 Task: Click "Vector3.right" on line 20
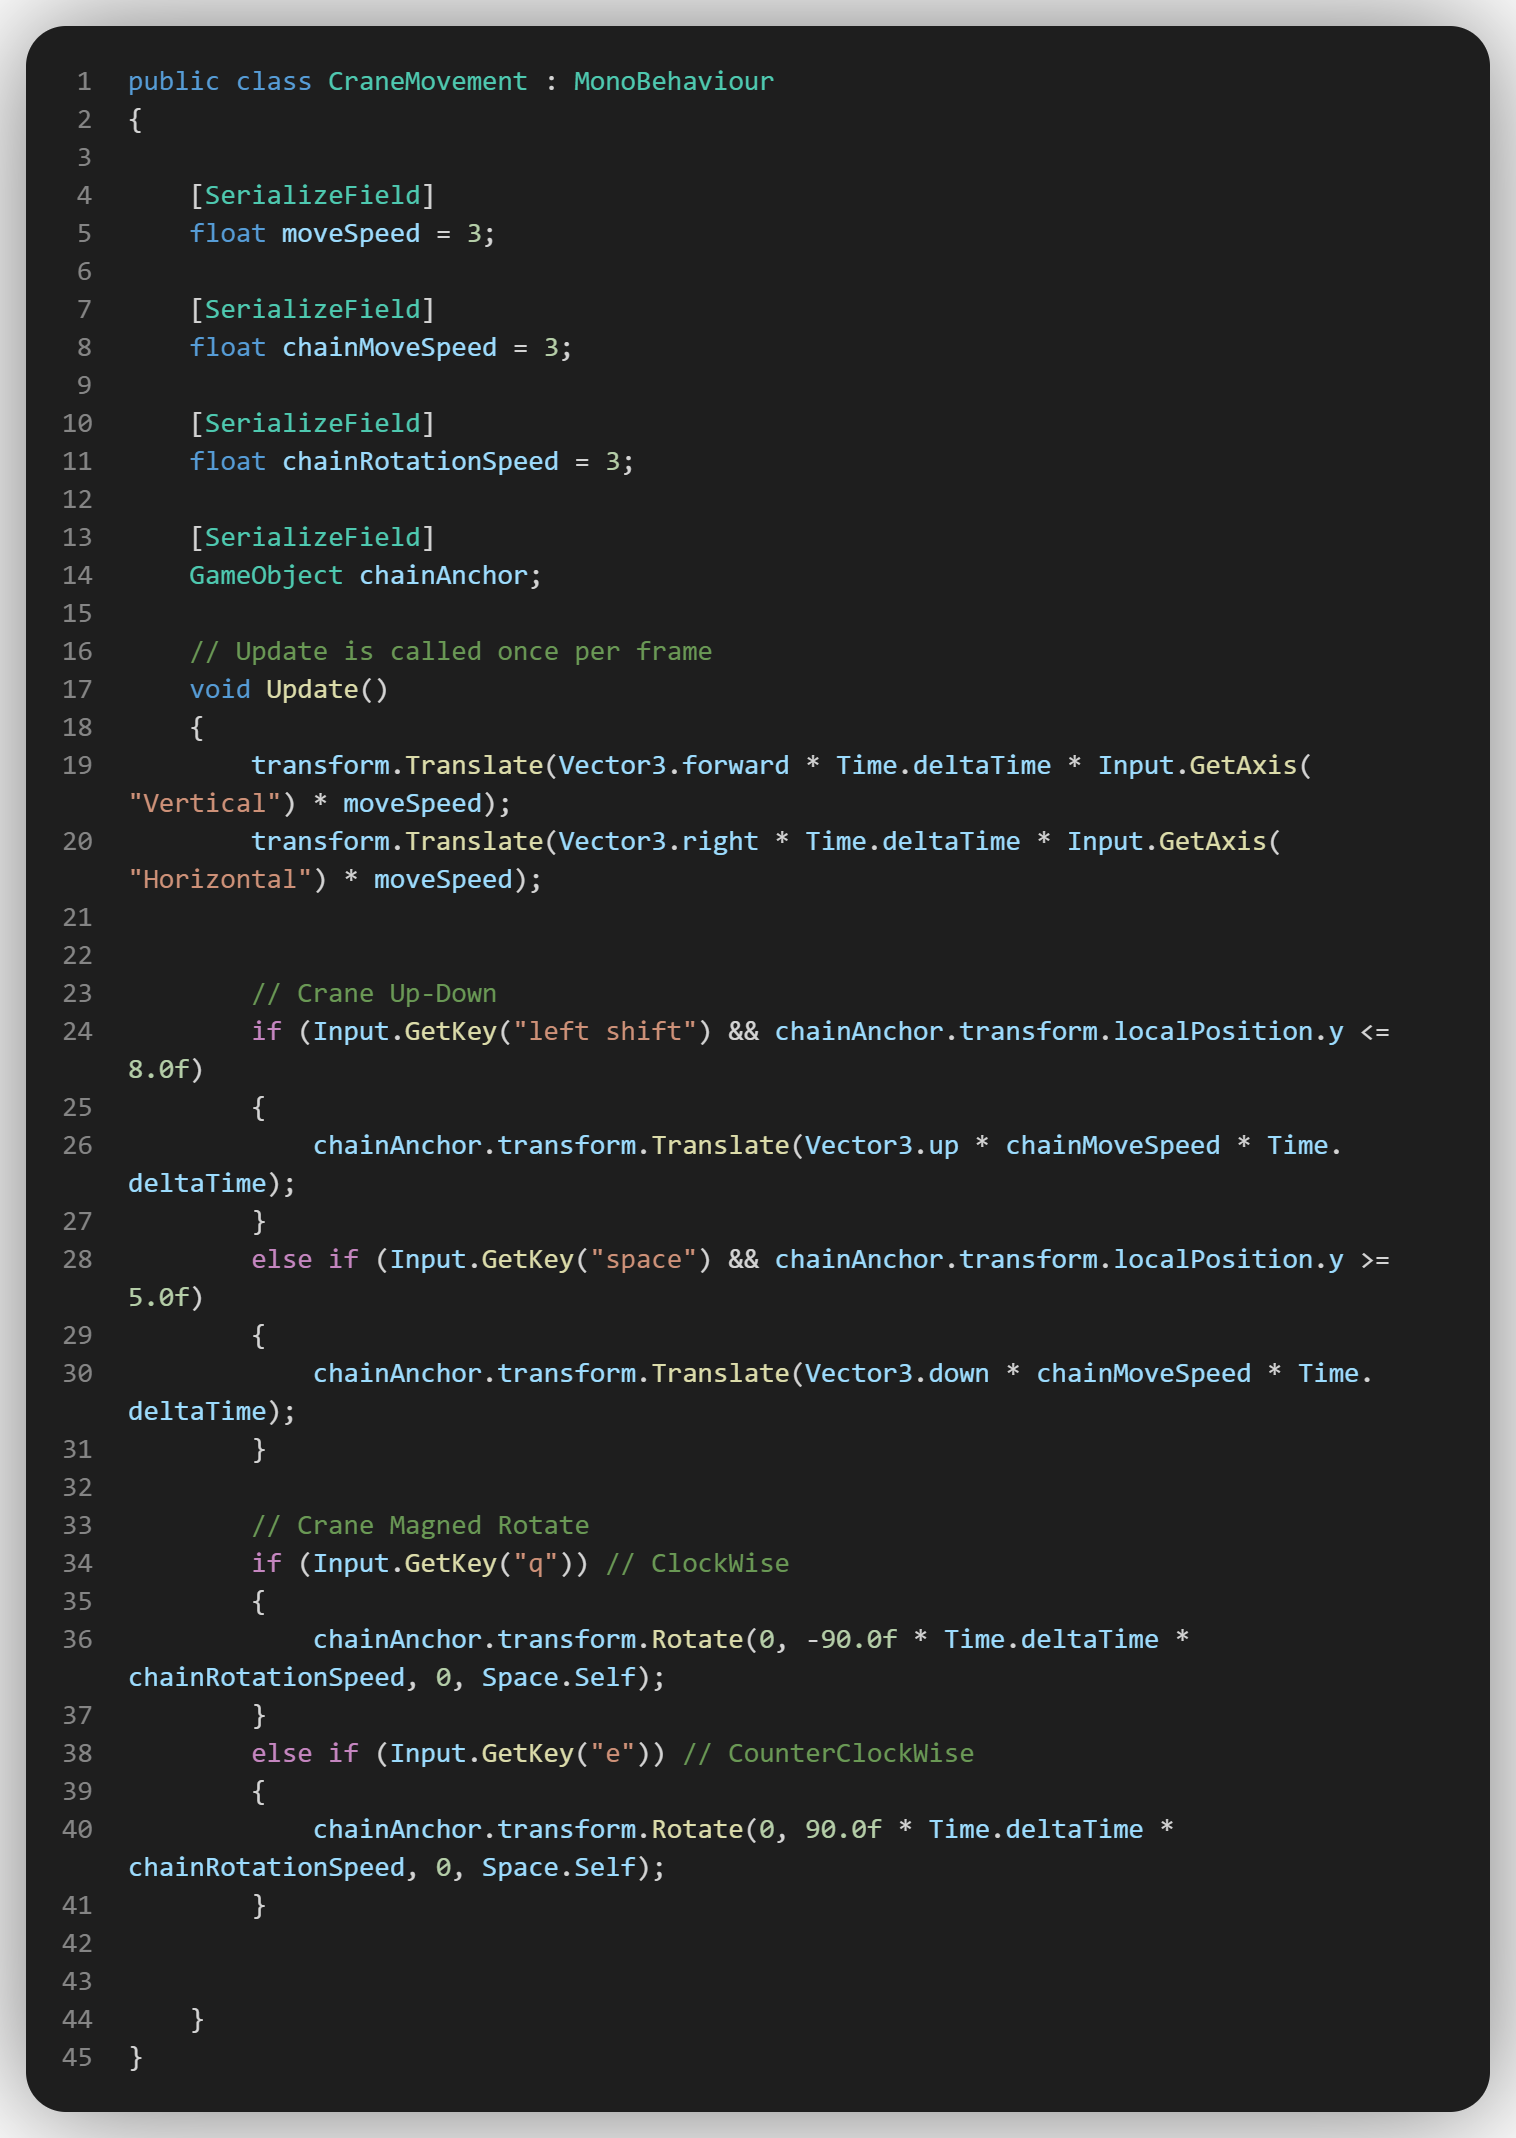click(x=659, y=841)
